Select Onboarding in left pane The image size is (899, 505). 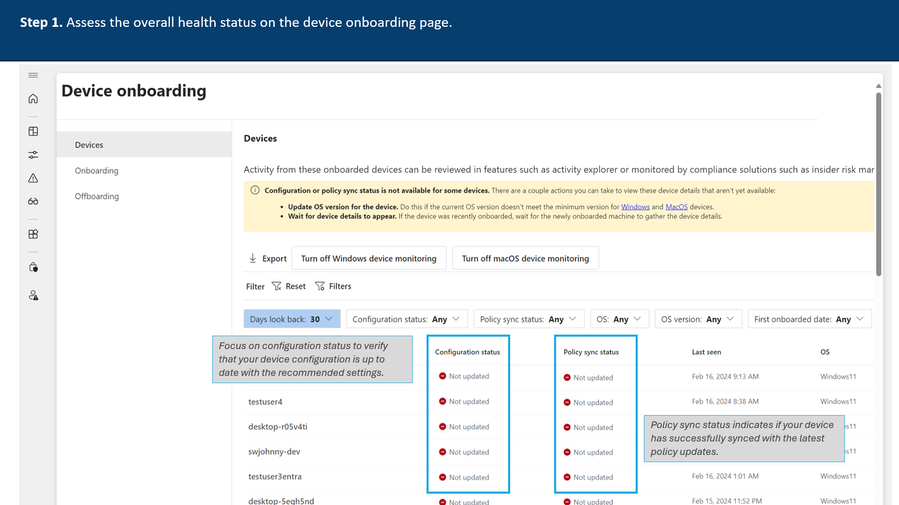pos(96,170)
